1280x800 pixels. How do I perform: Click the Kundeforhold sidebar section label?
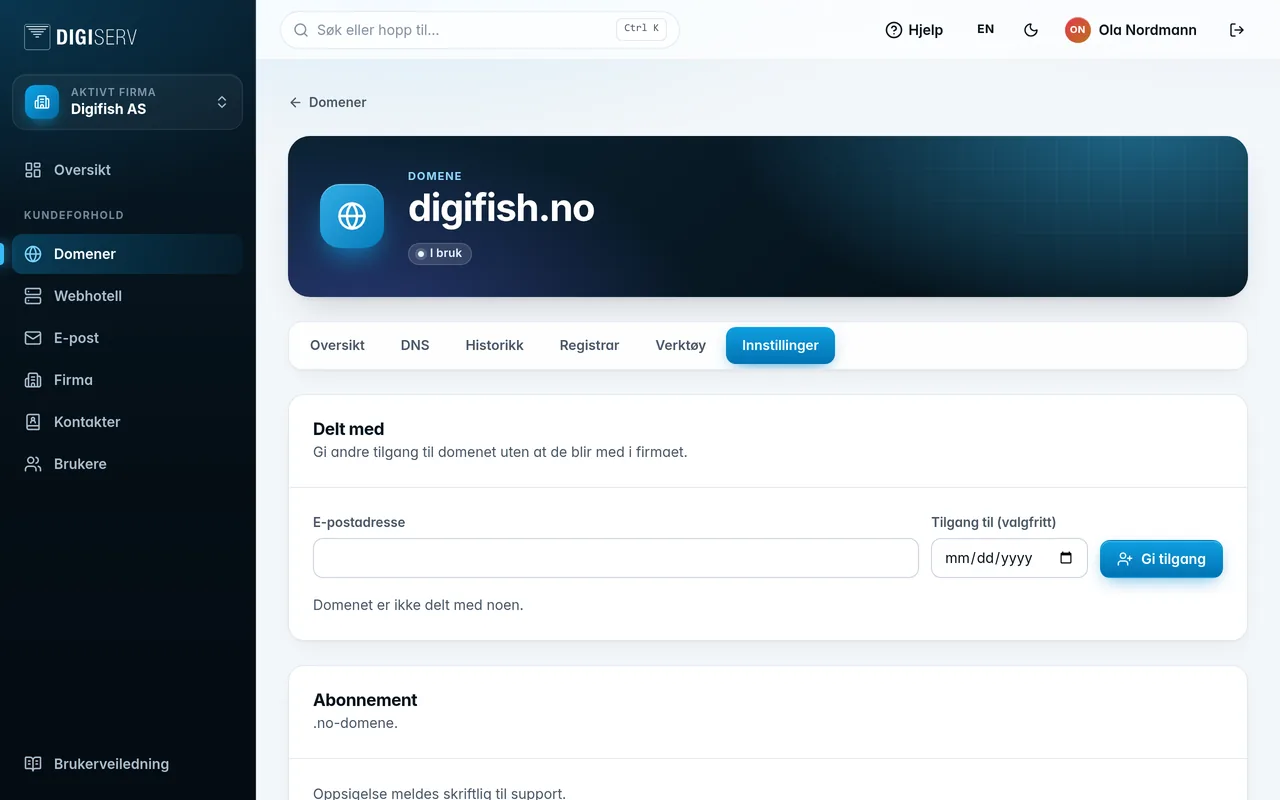pyautogui.click(x=74, y=215)
